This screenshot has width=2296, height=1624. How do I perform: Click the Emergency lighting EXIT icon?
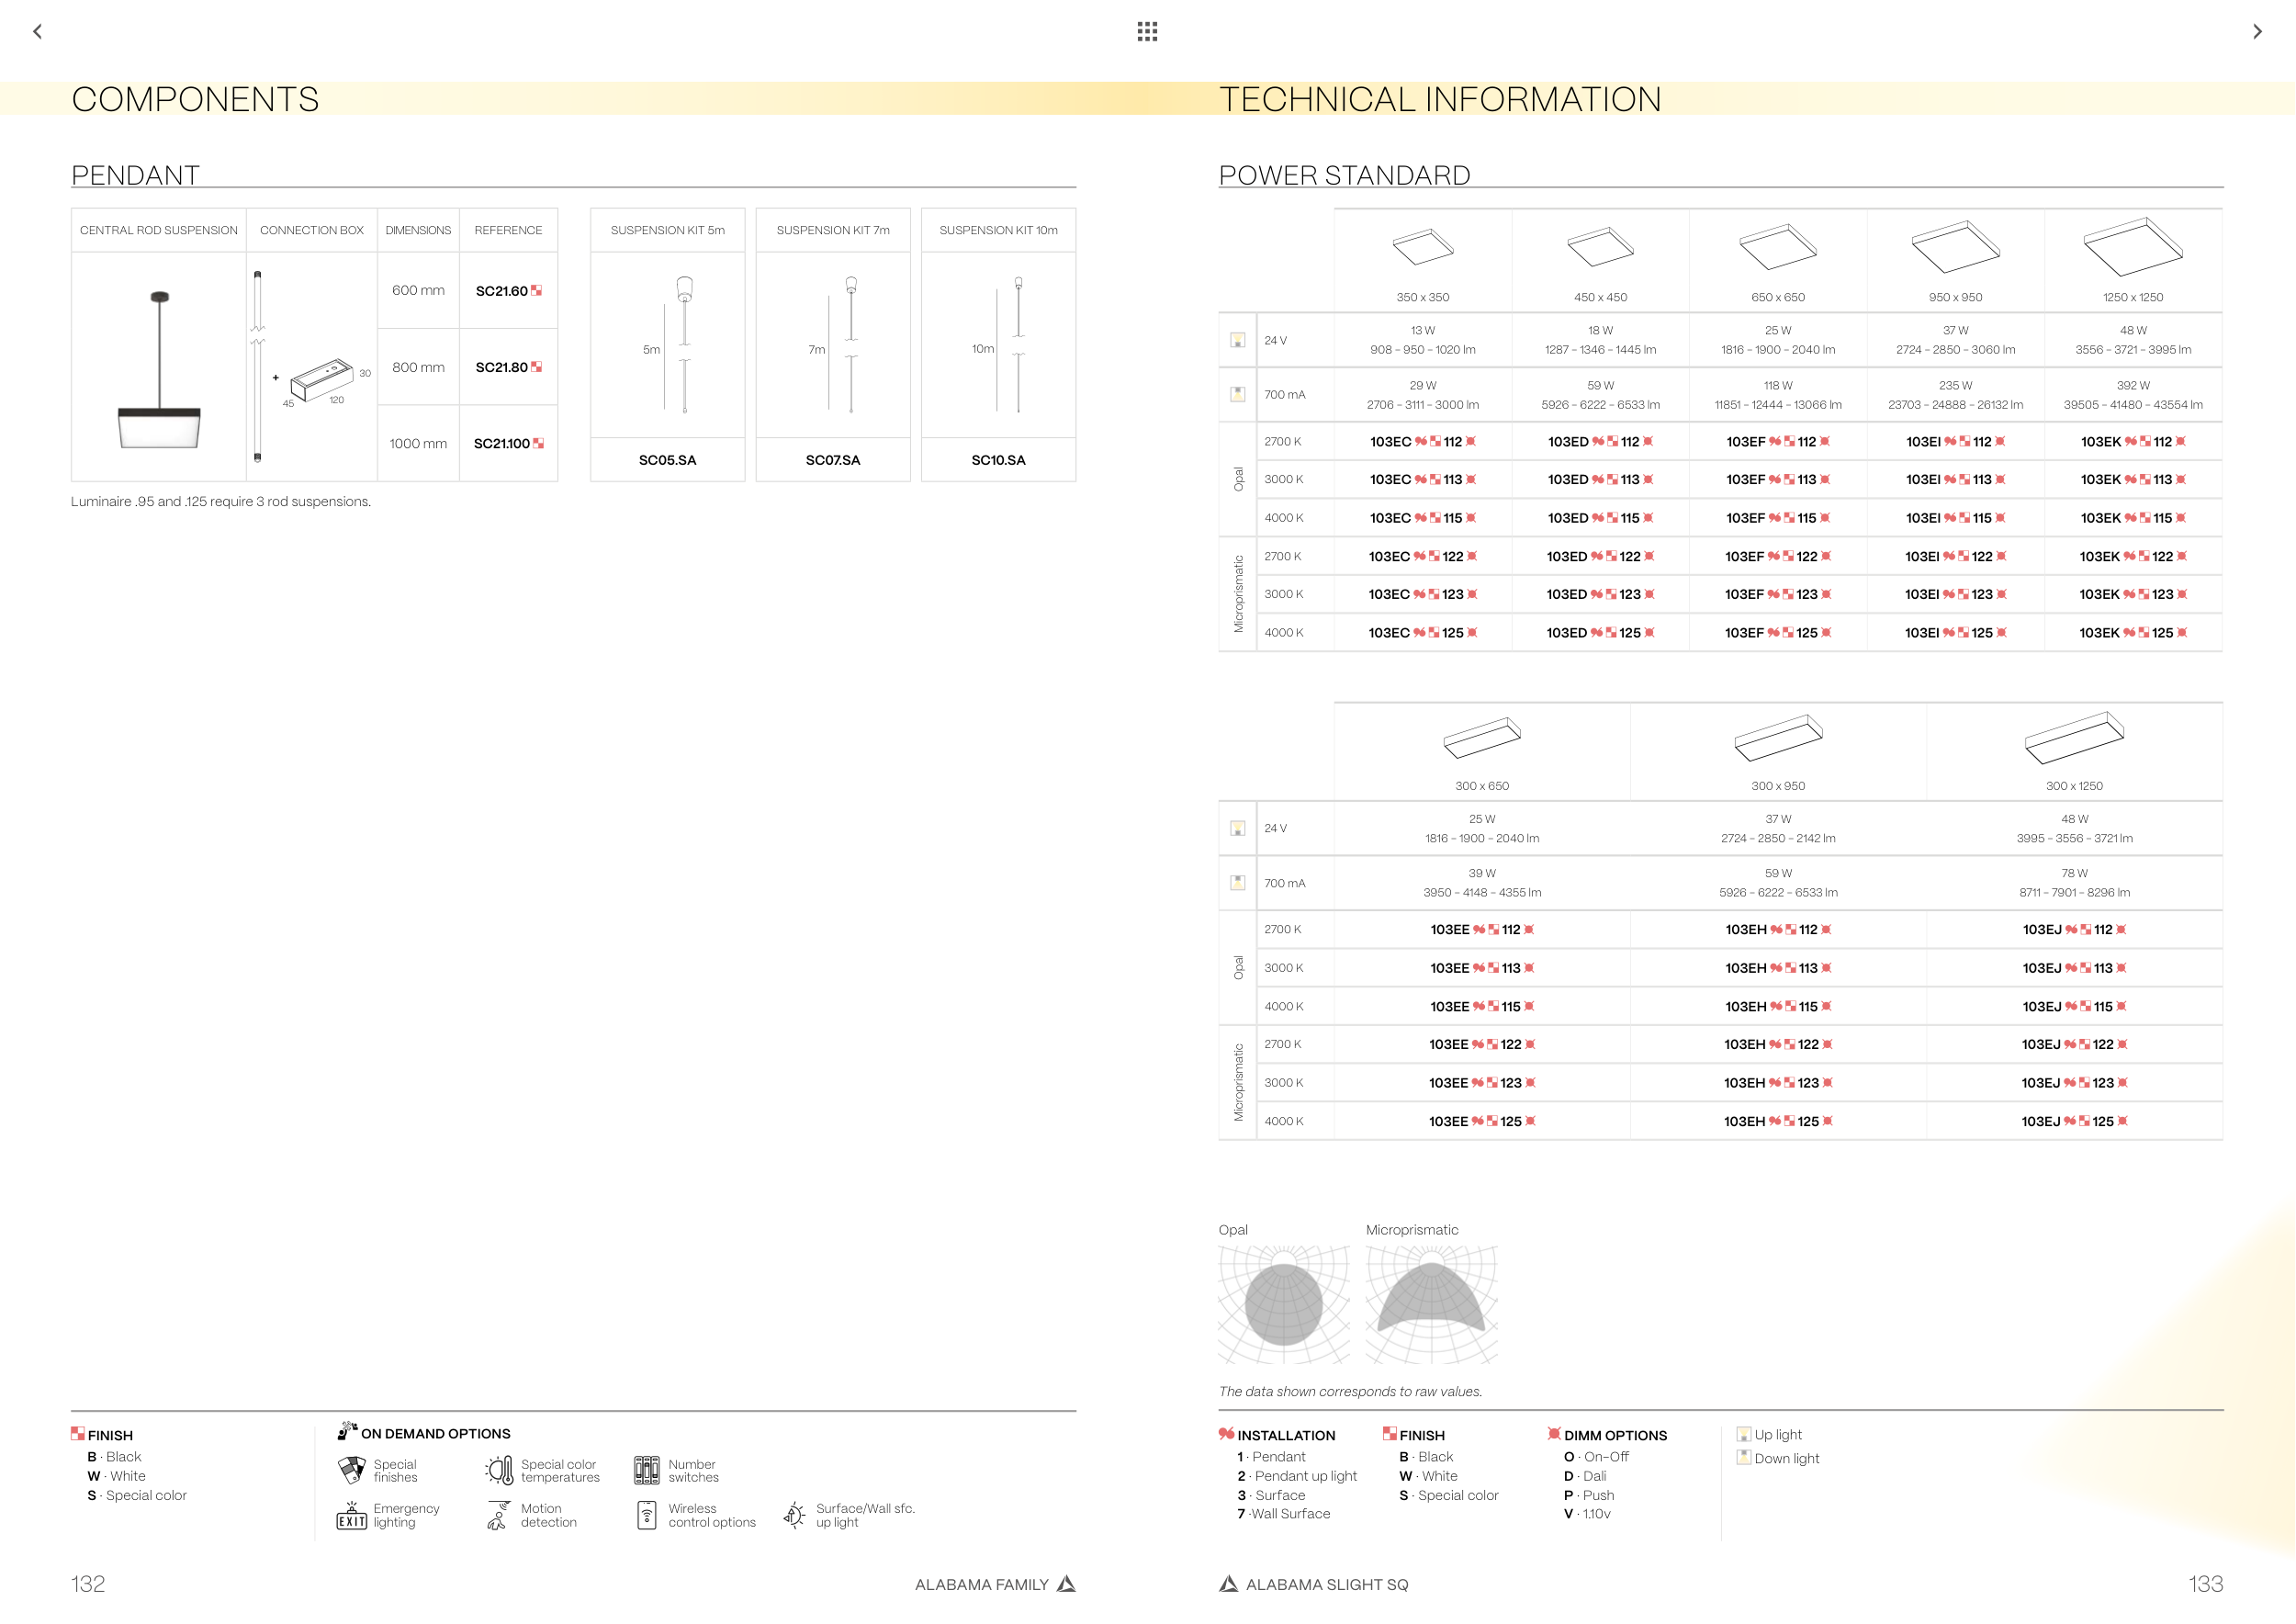click(352, 1516)
